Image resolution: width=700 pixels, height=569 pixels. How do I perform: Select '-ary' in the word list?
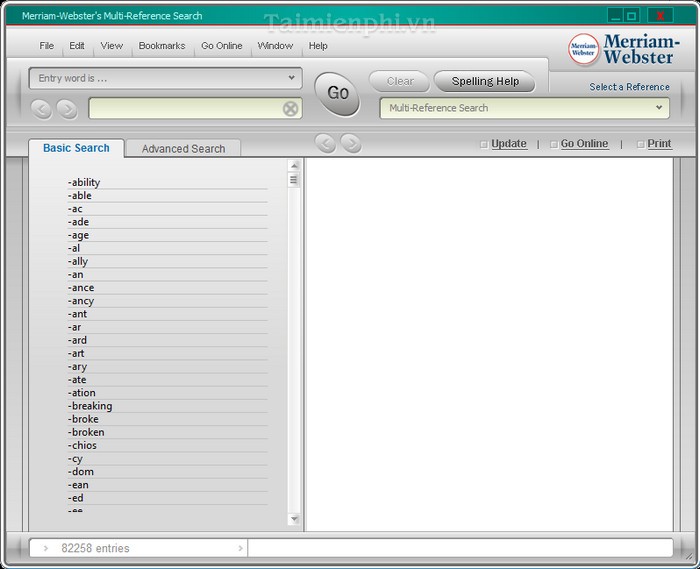pos(78,367)
